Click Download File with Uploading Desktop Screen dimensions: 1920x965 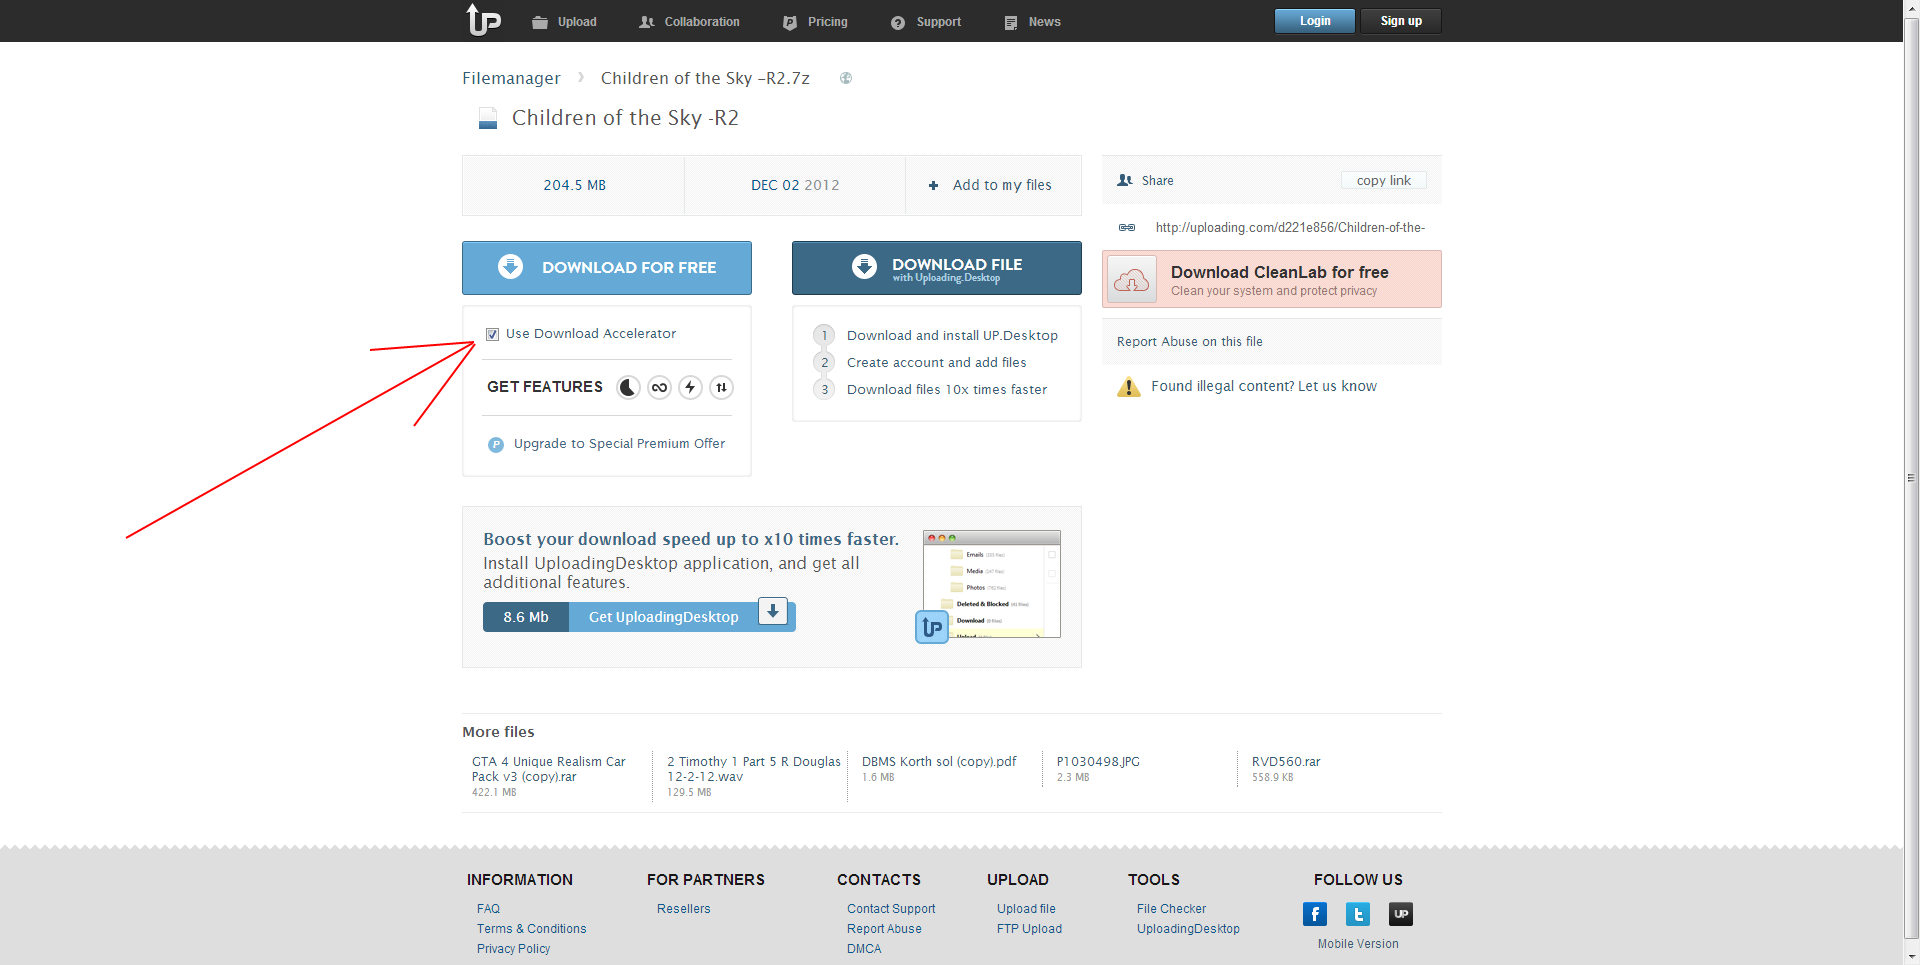pos(937,268)
